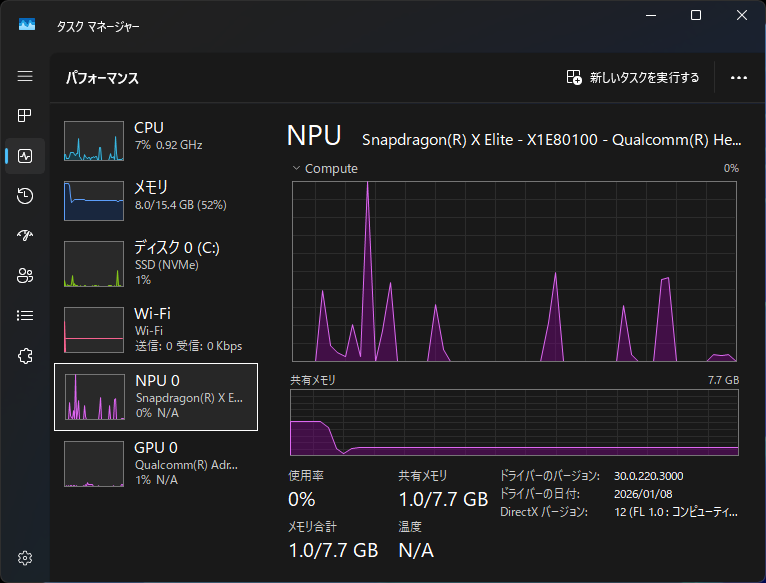Image resolution: width=766 pixels, height=583 pixels.
Task: Maximize the Task Manager window
Action: 696,15
